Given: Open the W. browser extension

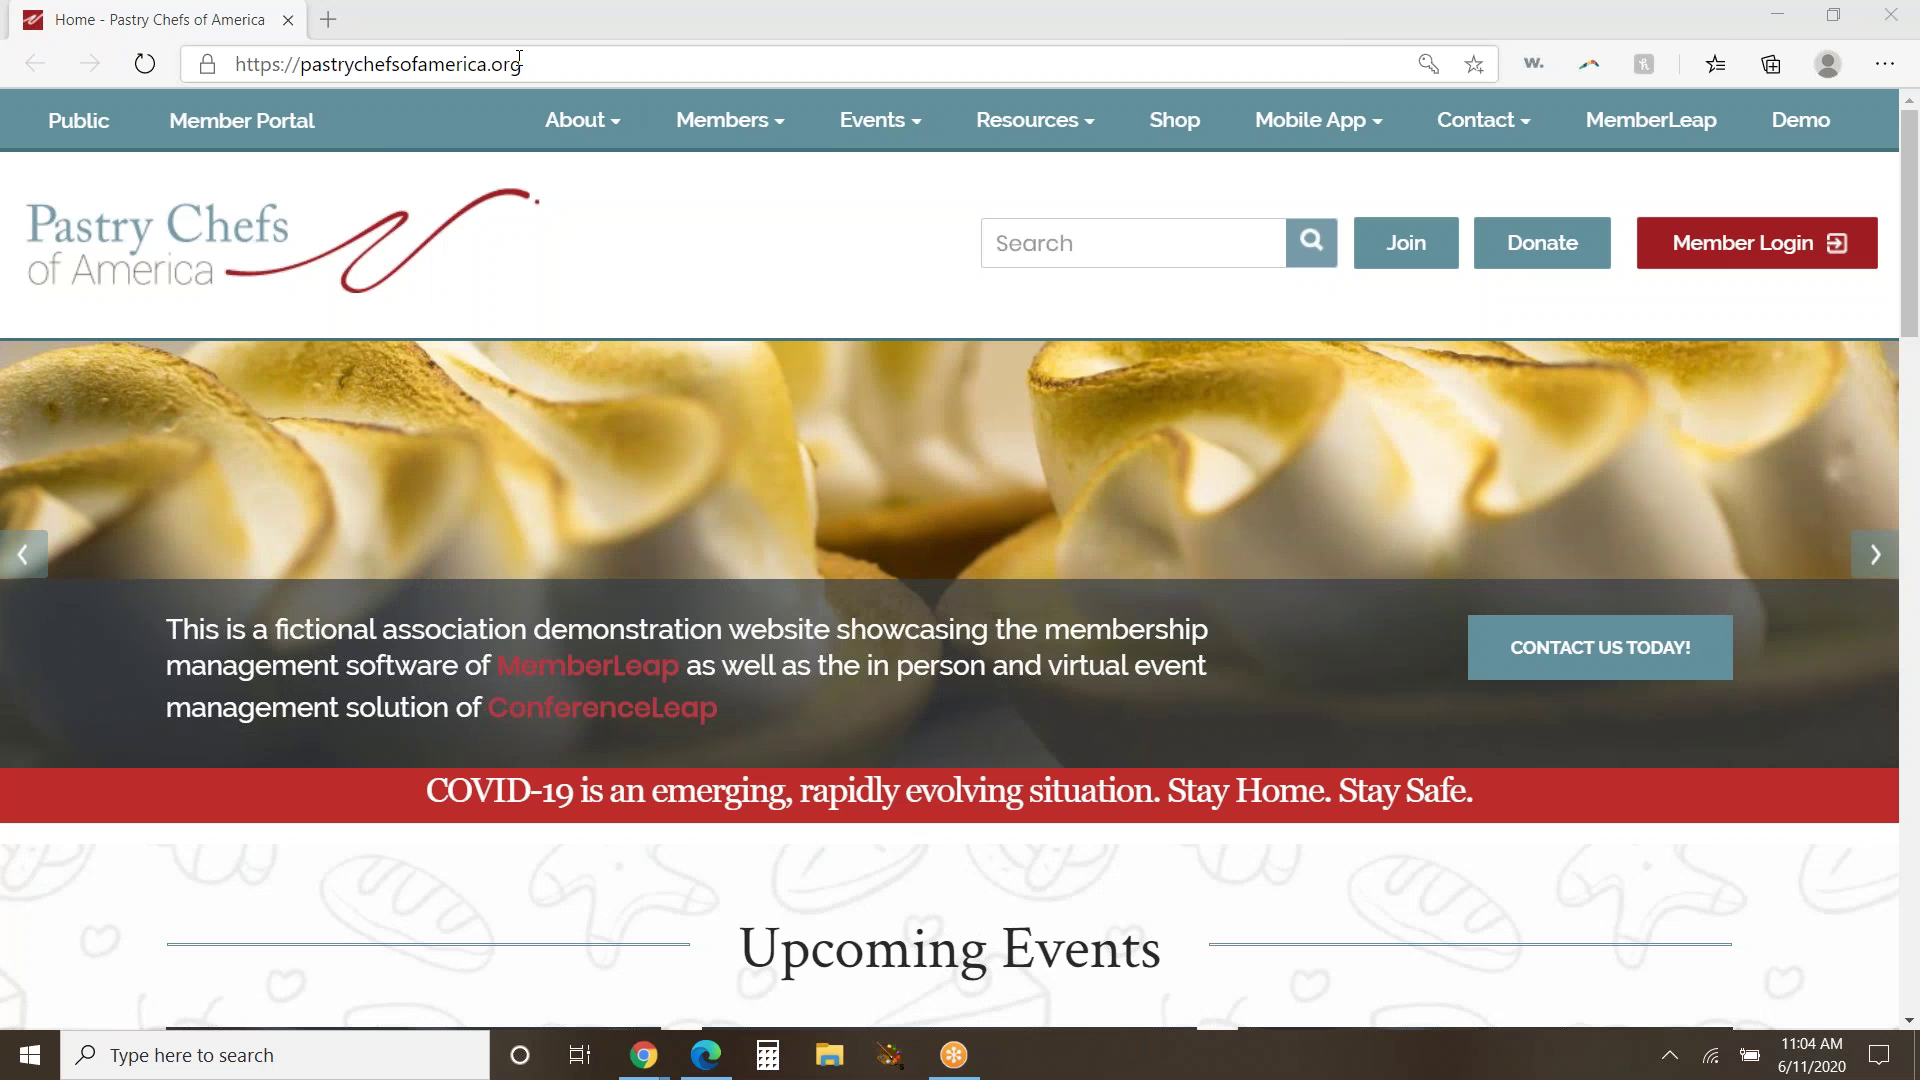Looking at the screenshot, I should tap(1534, 64).
